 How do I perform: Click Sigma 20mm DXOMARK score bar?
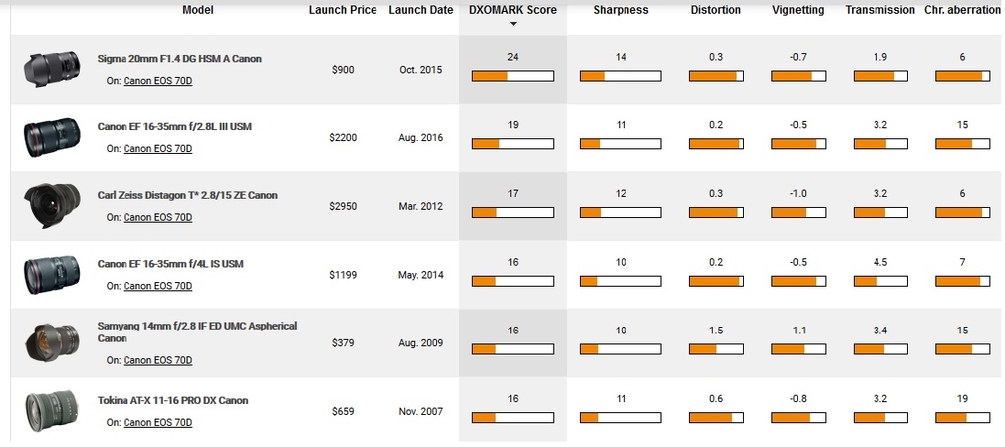[513, 76]
